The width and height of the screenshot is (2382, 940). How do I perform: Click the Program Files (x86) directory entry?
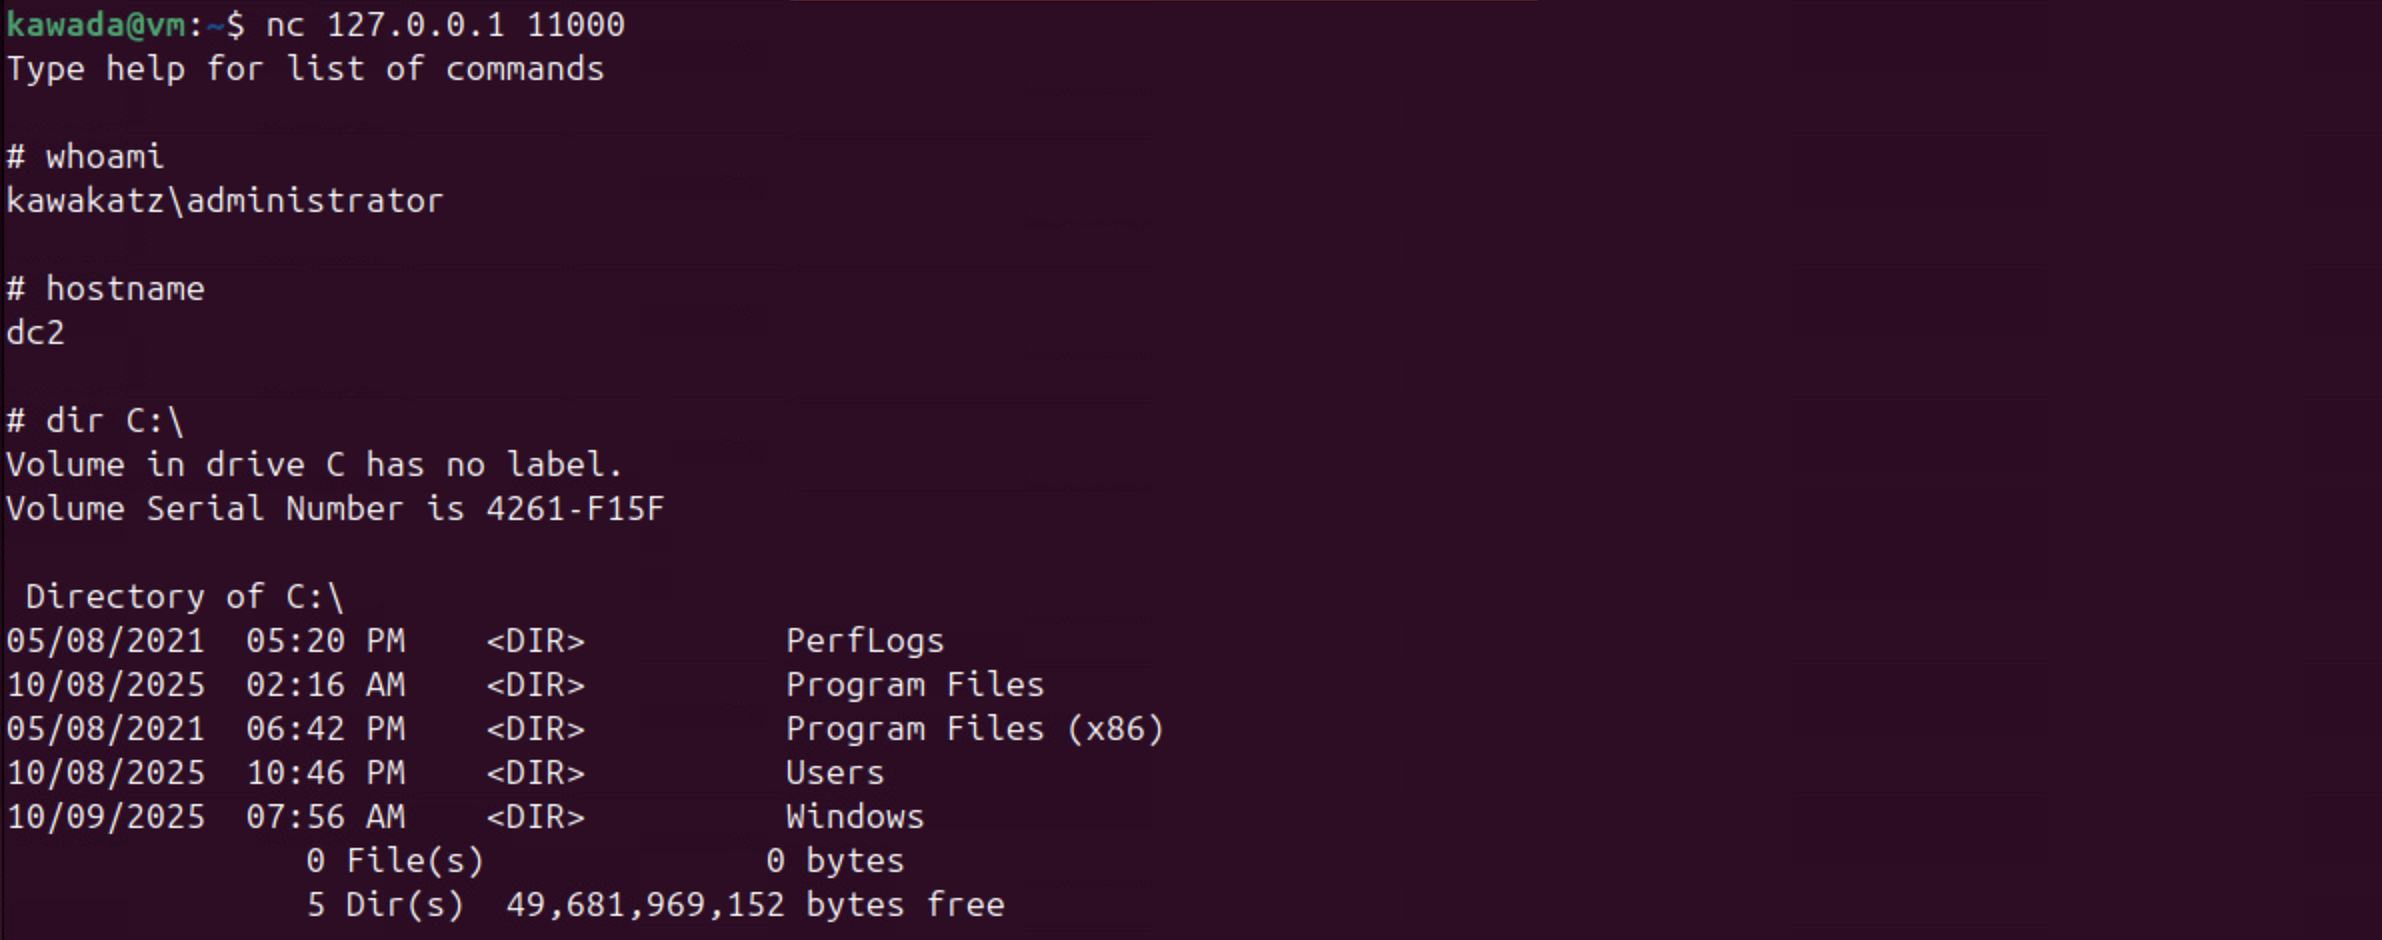[x=974, y=729]
